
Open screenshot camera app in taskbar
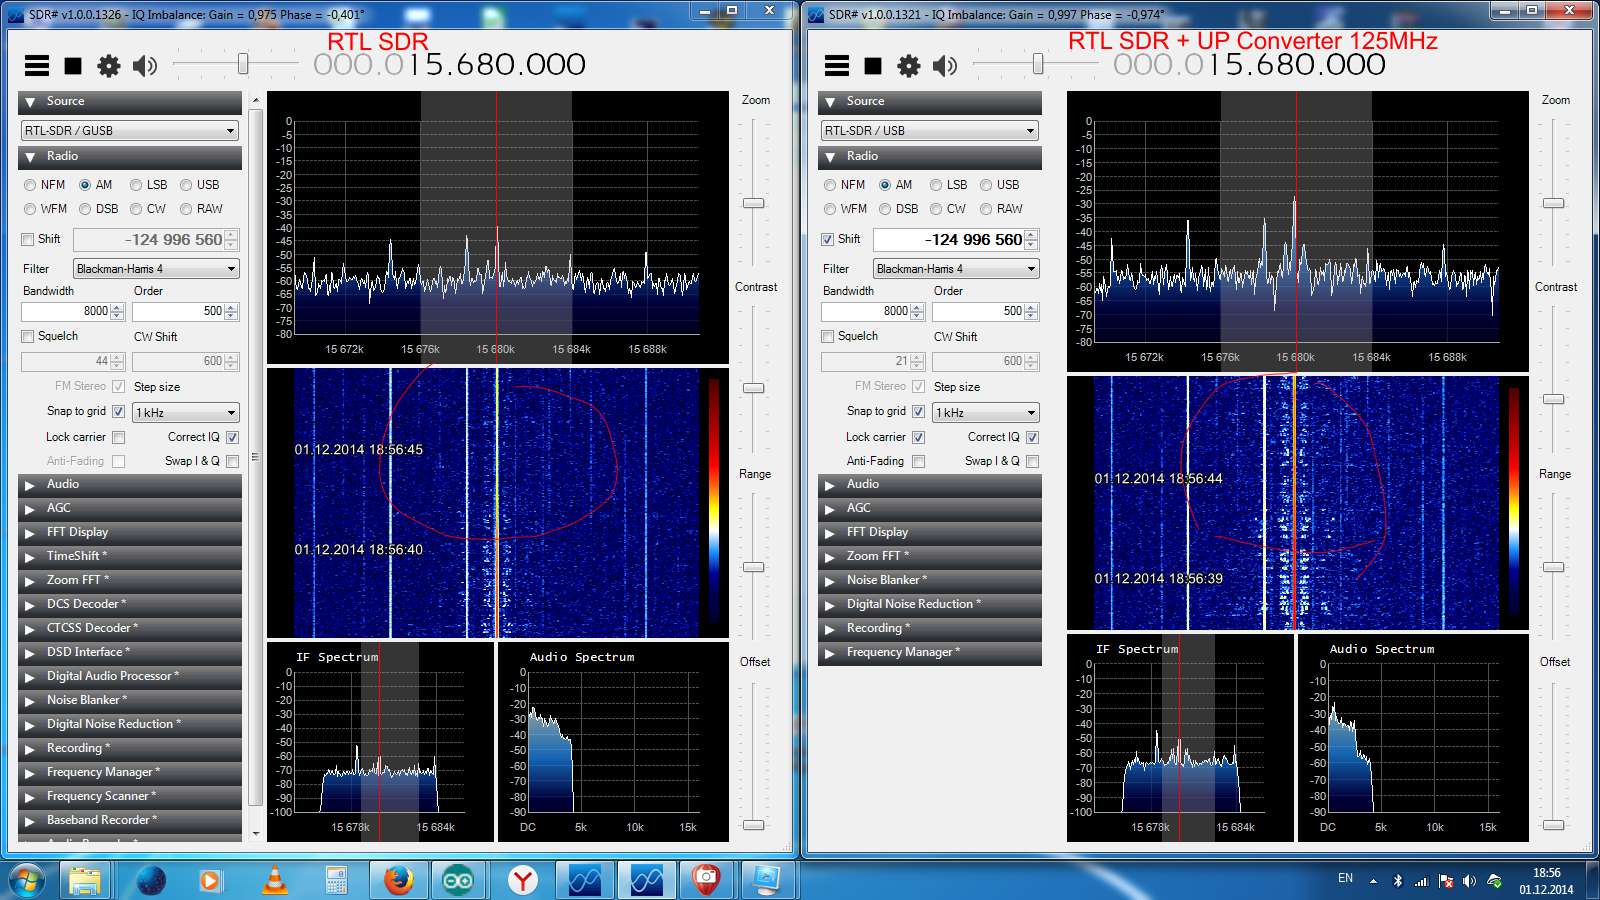point(707,881)
